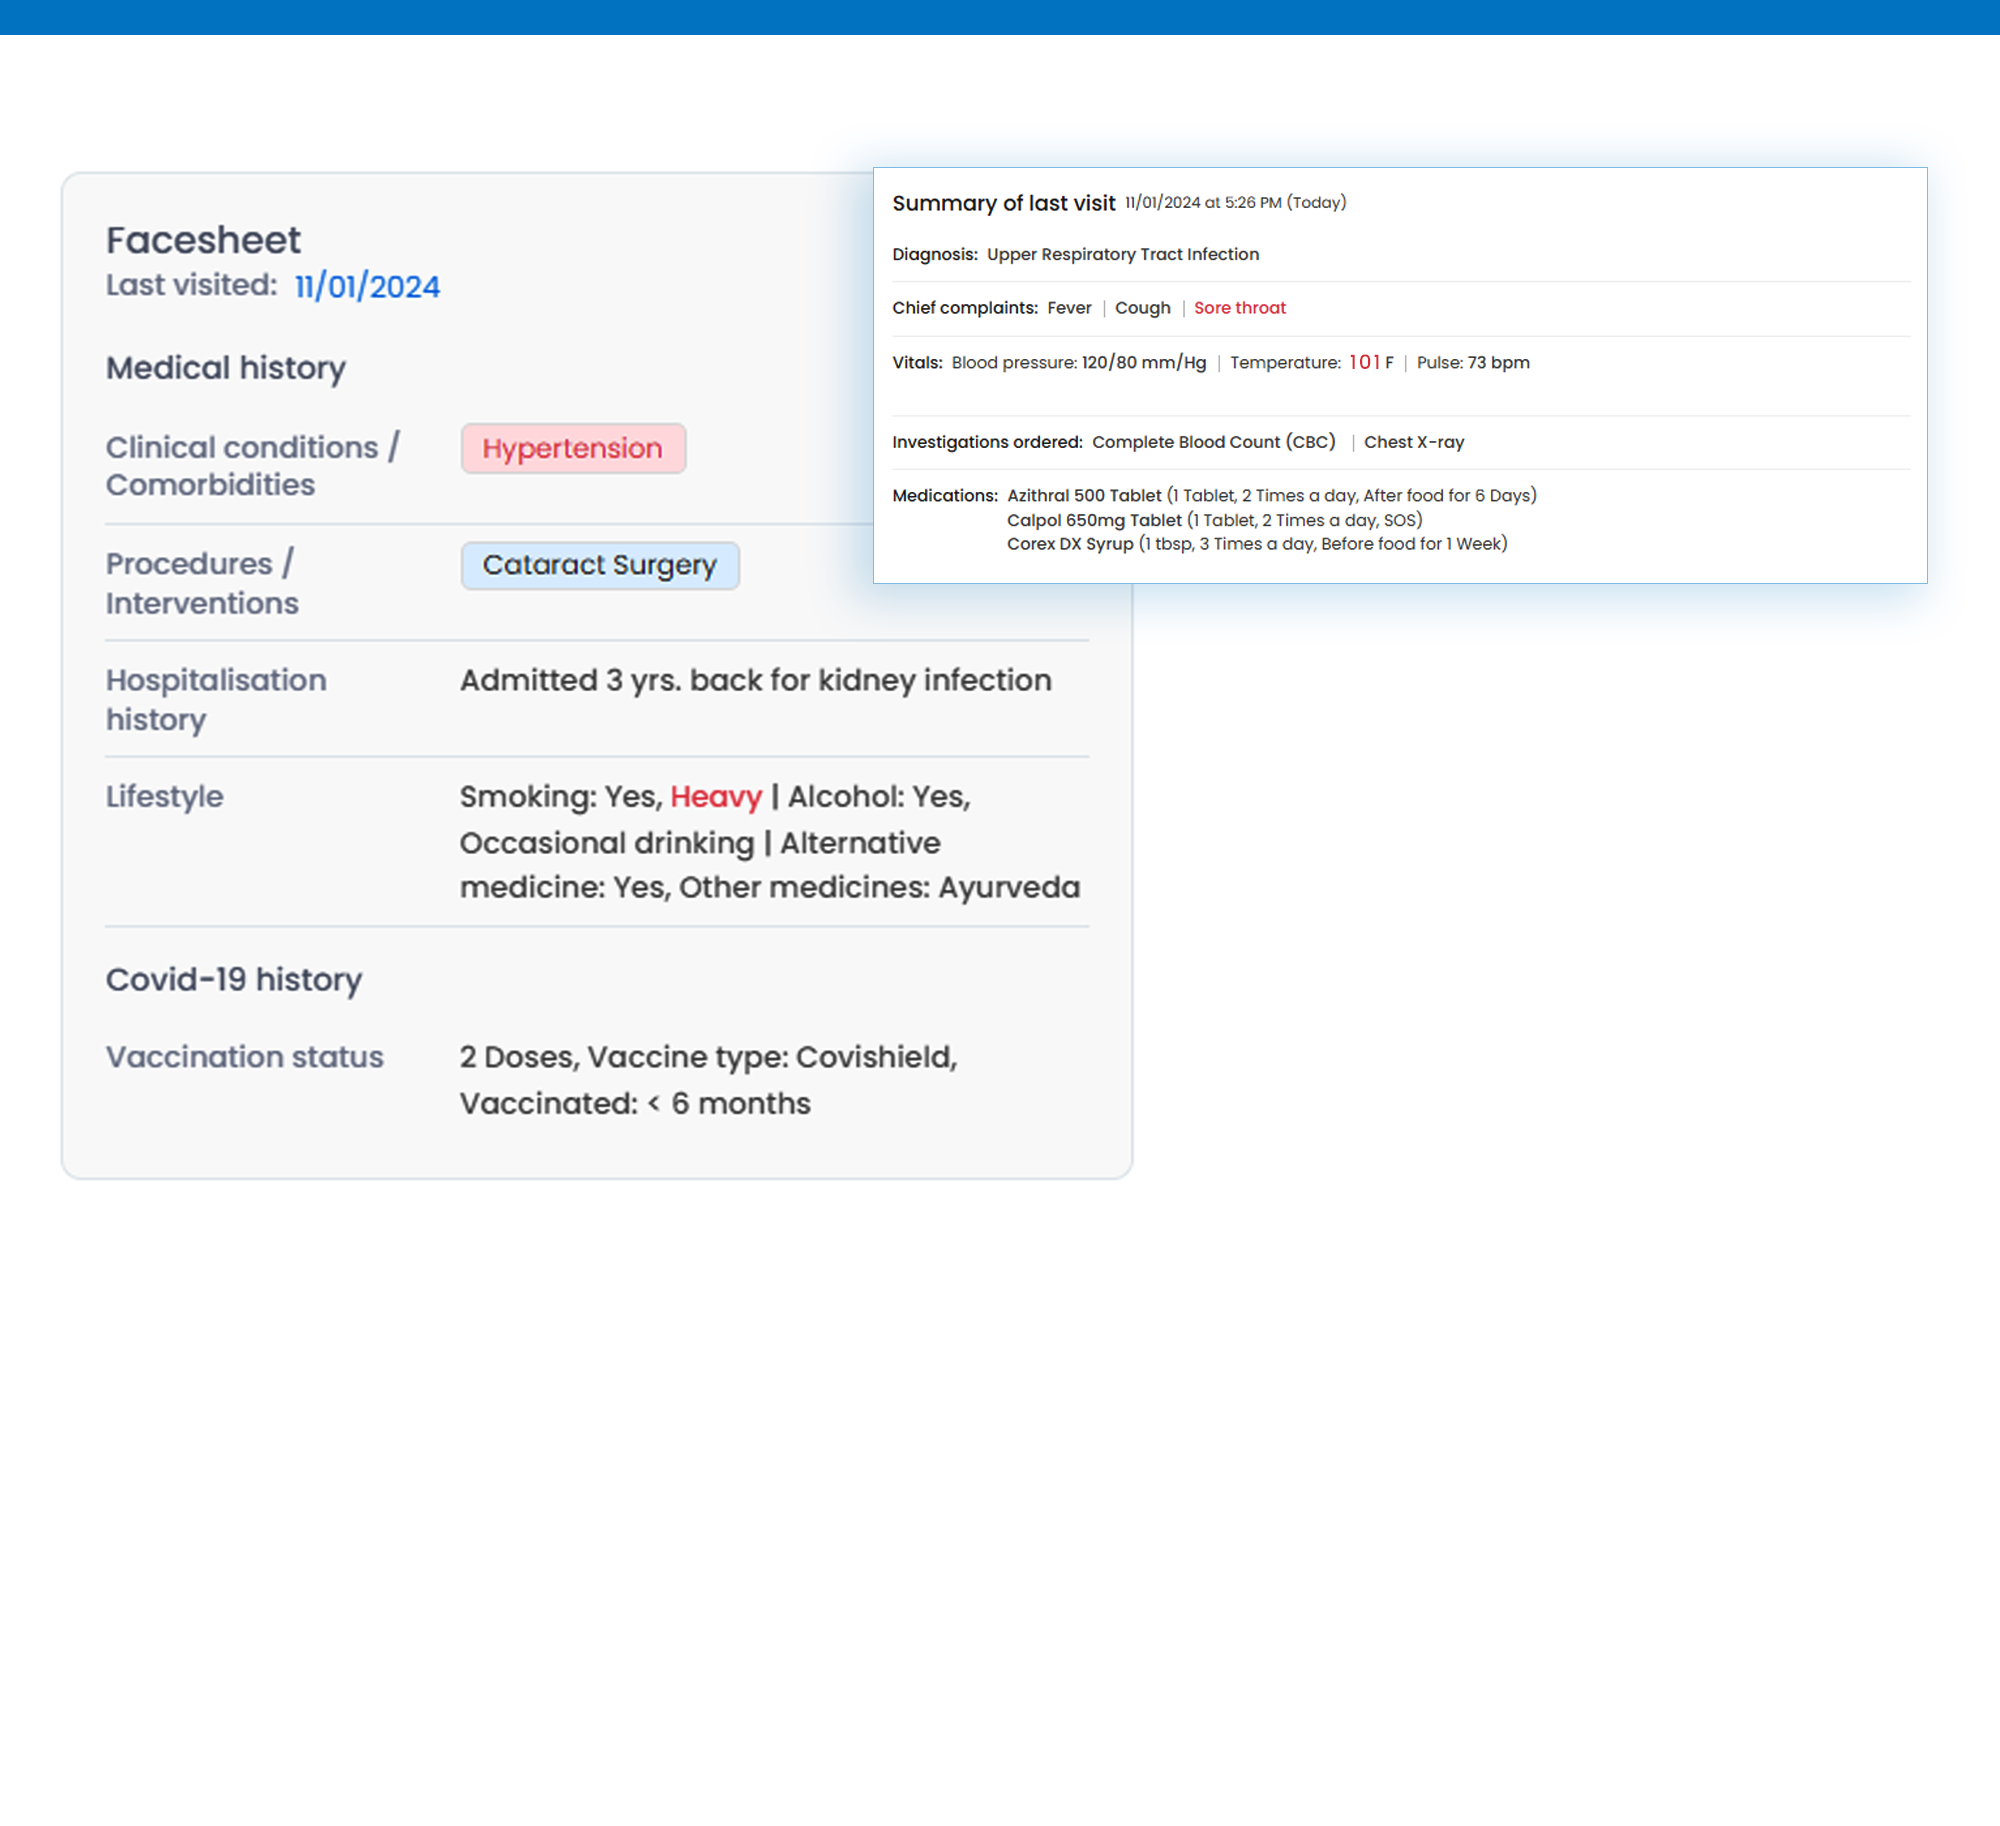Viewport: 2000px width, 1826px height.
Task: Click the Cough chief complaint
Action: point(1142,308)
